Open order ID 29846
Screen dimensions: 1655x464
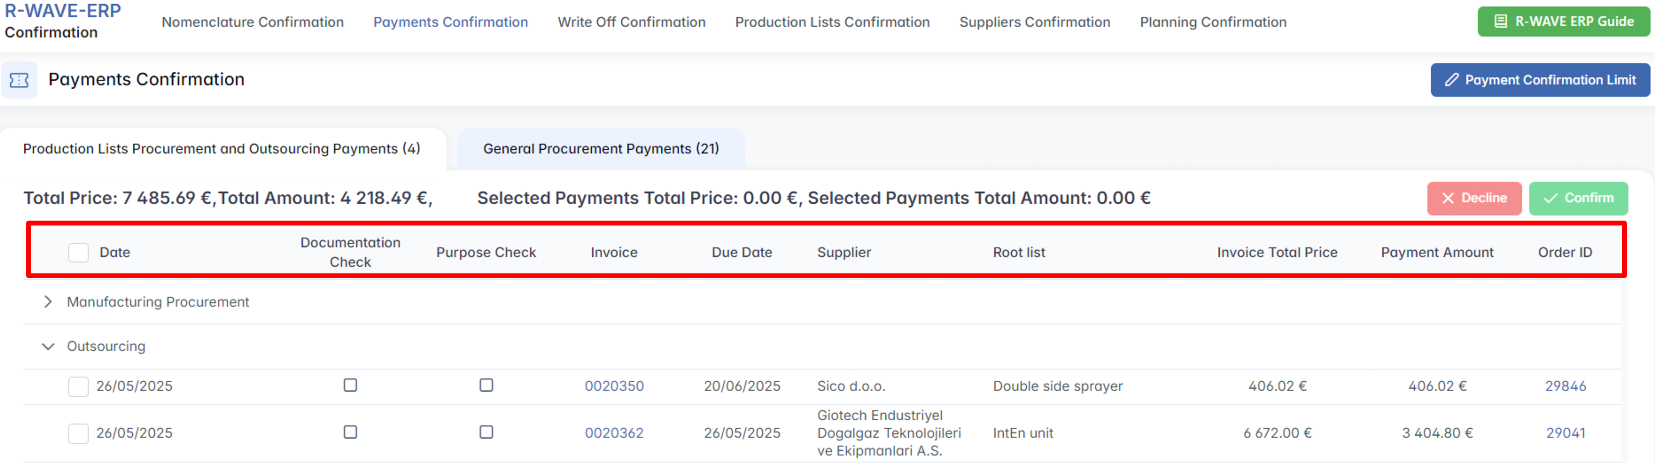coord(1565,386)
